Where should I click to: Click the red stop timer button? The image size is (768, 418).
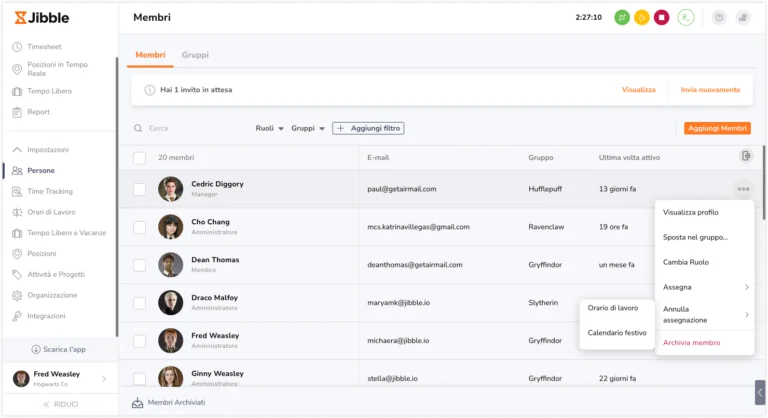point(661,18)
